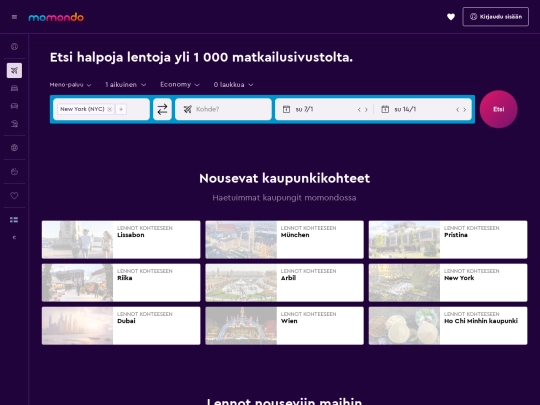Image resolution: width=540 pixels, height=405 pixels.
Task: Open flights to Arbil card
Action: pos(284,283)
